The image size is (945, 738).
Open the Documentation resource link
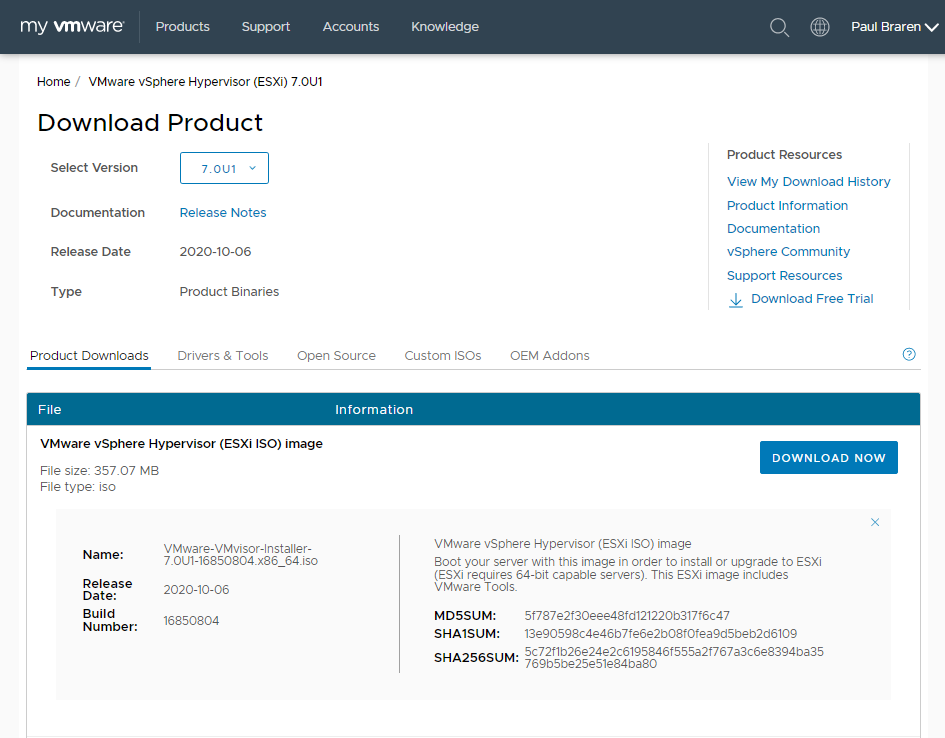[x=773, y=228]
